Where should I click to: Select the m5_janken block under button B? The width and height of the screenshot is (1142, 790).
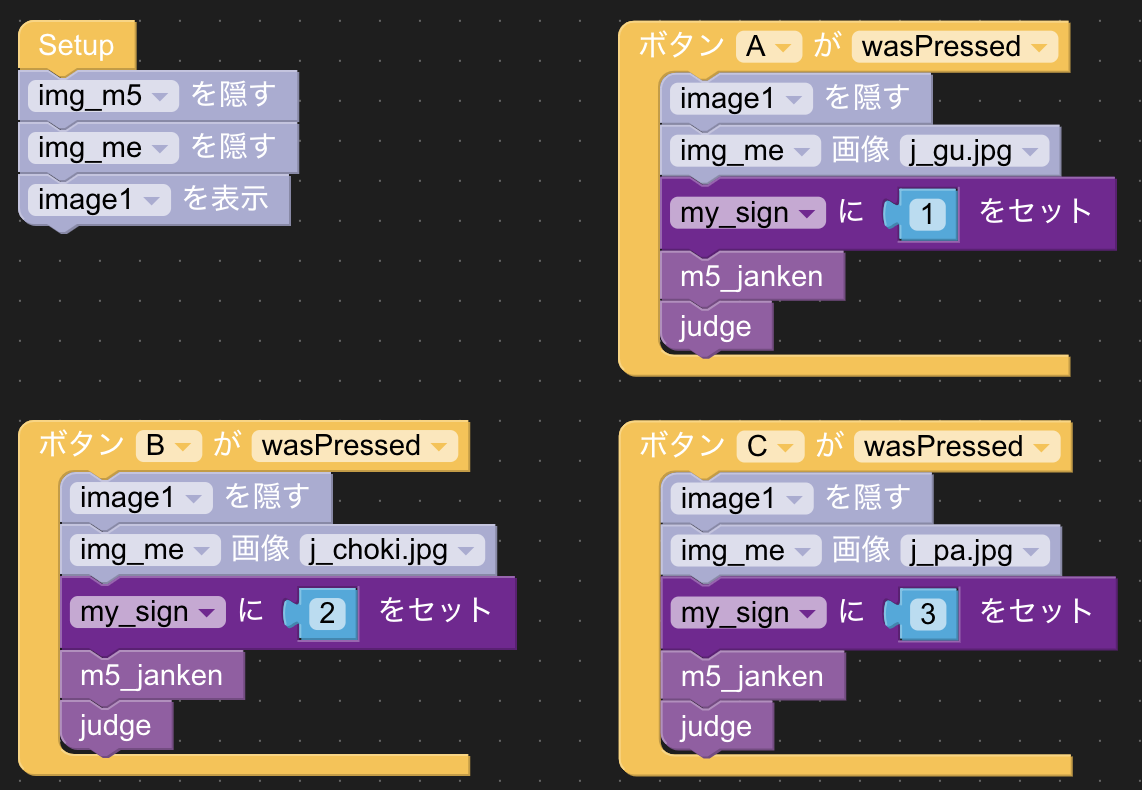(151, 675)
